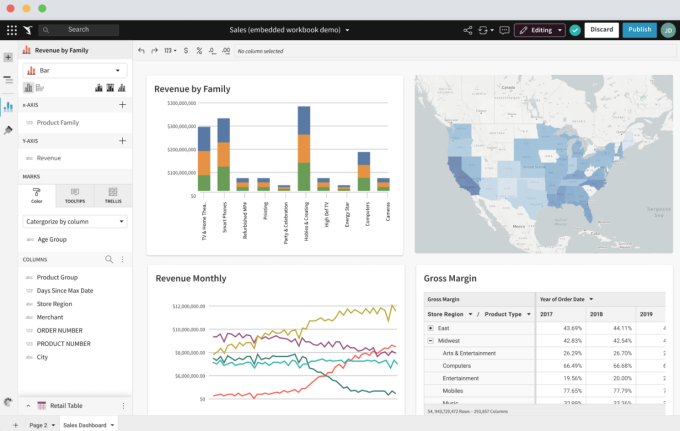The width and height of the screenshot is (680, 431).
Task: Apply percent format from the toolbar
Action: pyautogui.click(x=199, y=49)
